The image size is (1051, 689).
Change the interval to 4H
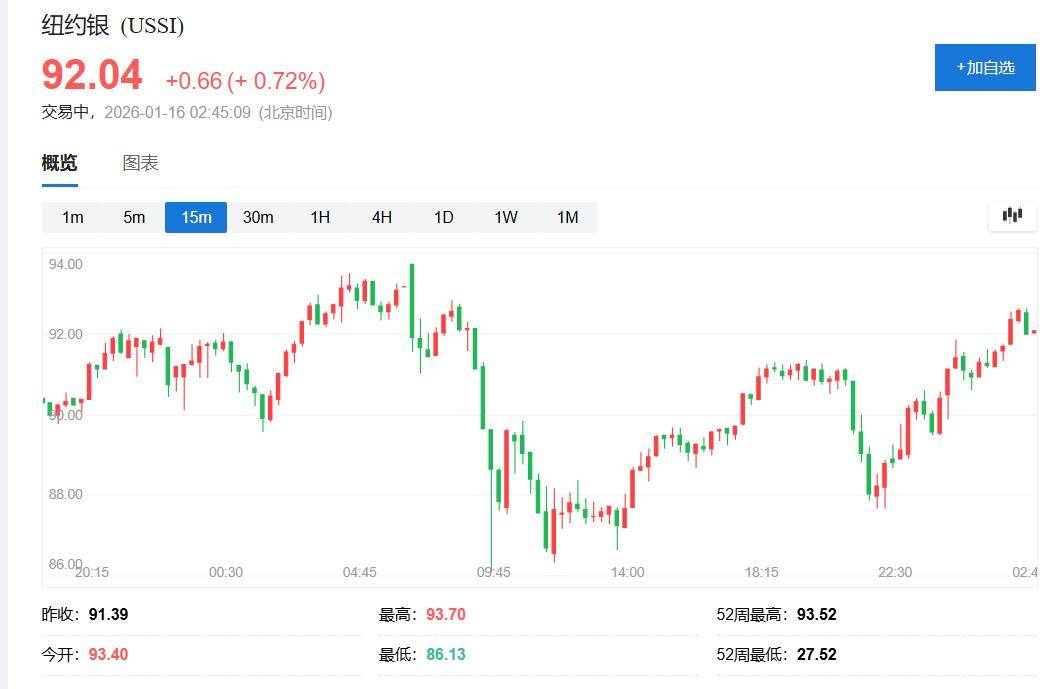click(x=382, y=217)
